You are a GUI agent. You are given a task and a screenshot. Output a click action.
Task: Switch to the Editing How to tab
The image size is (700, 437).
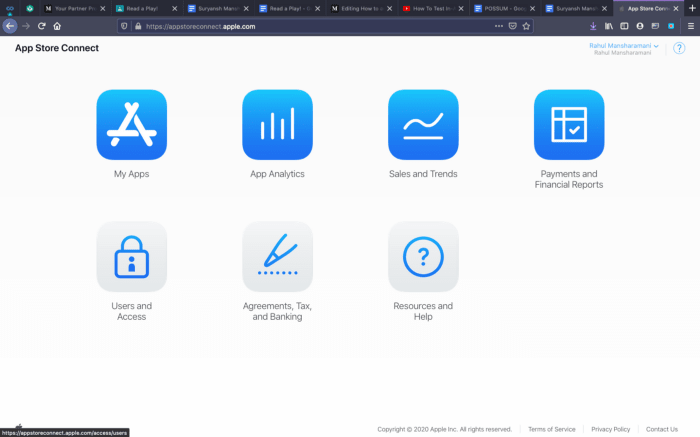(x=361, y=8)
